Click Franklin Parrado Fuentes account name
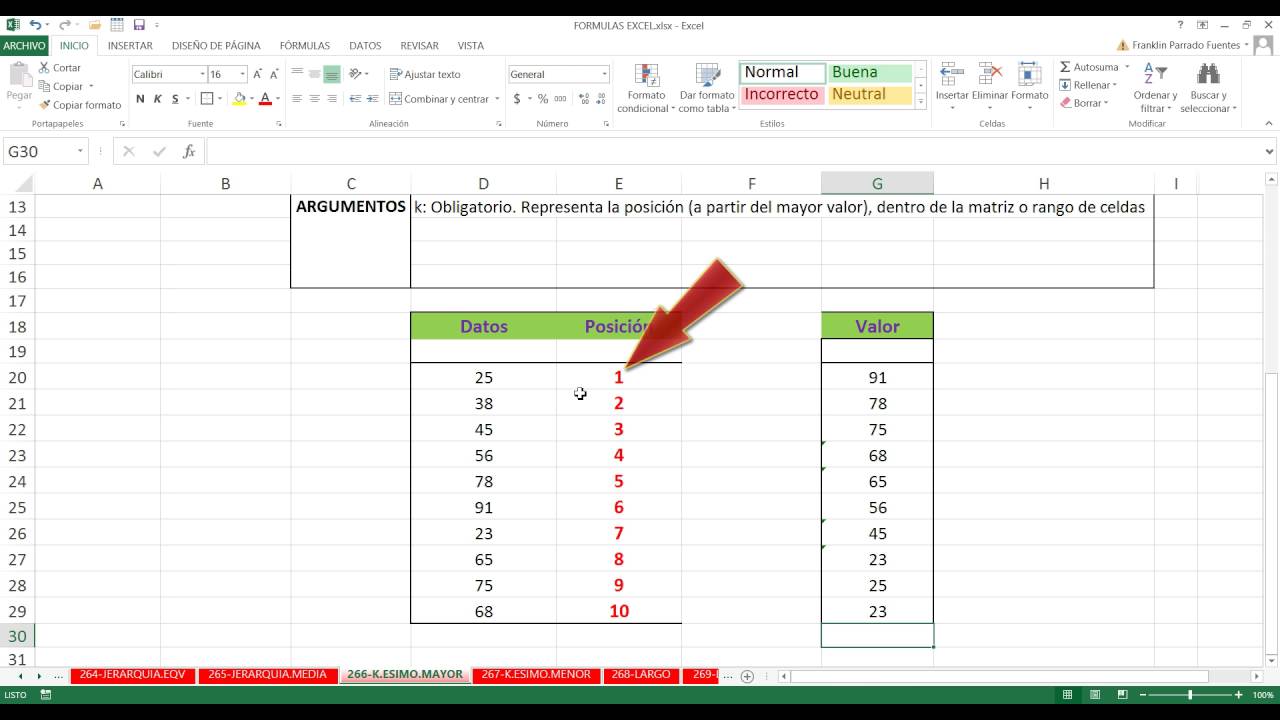 point(1186,45)
